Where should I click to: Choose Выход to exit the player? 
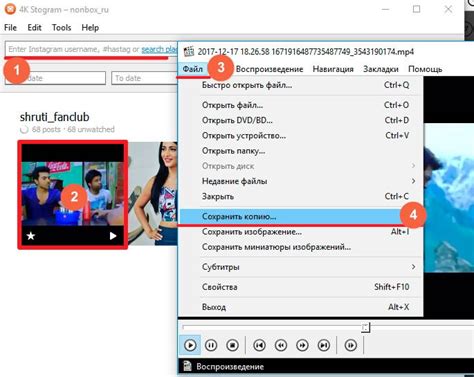(301, 307)
